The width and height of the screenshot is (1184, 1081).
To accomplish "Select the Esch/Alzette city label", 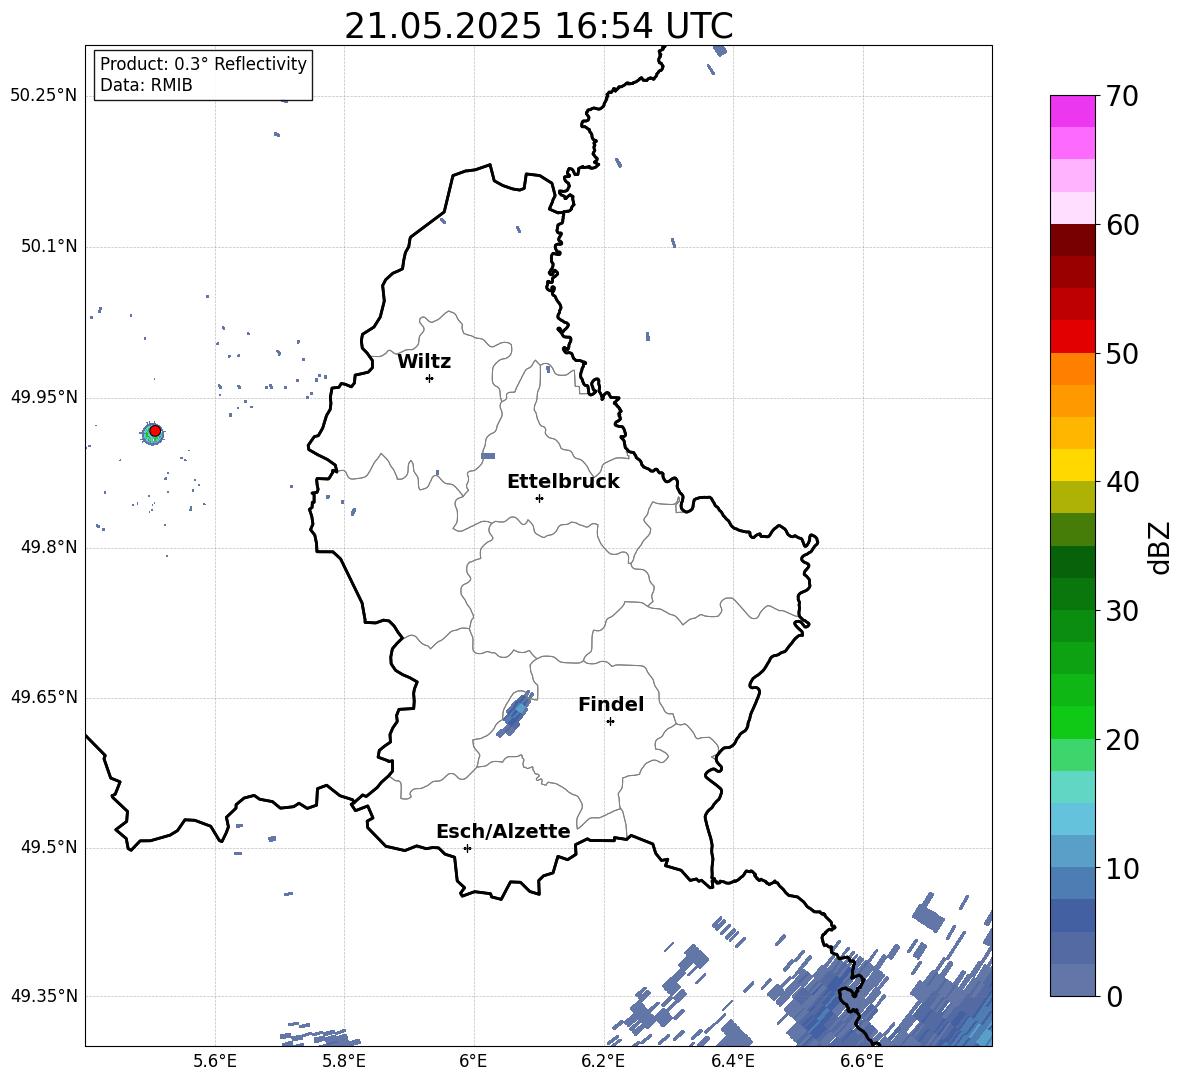I will click(503, 831).
